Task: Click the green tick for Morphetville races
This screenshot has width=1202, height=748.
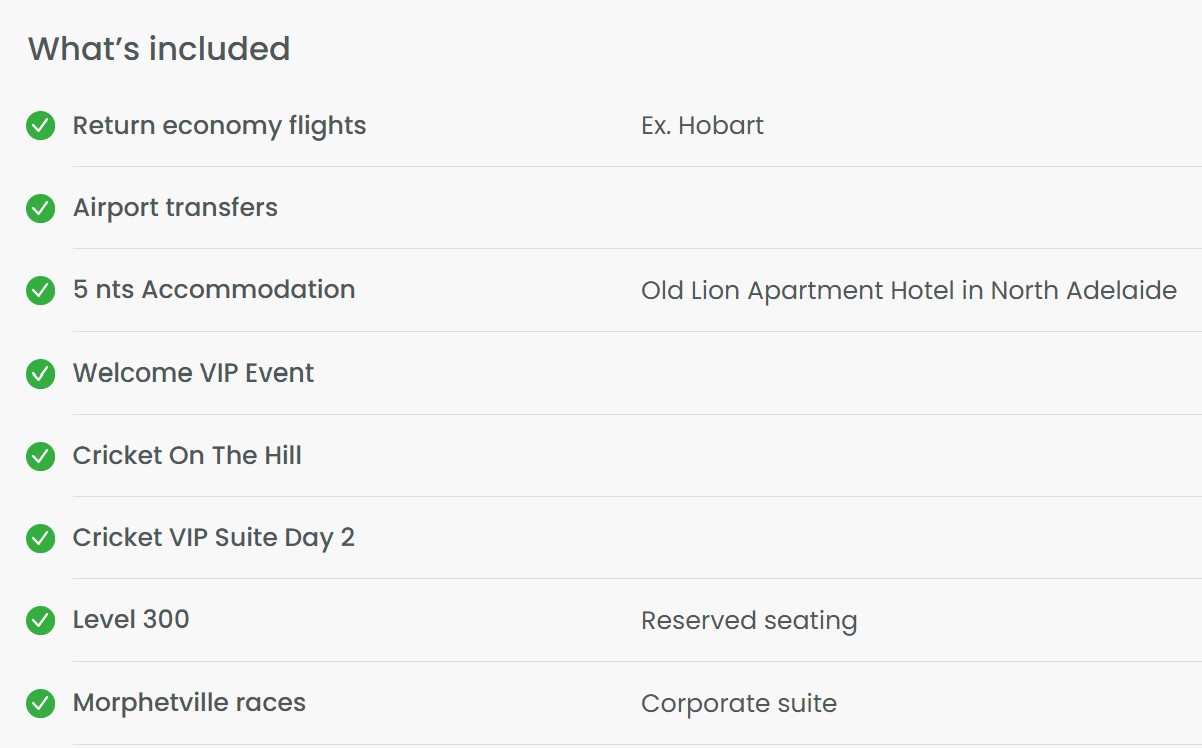Action: [40, 703]
